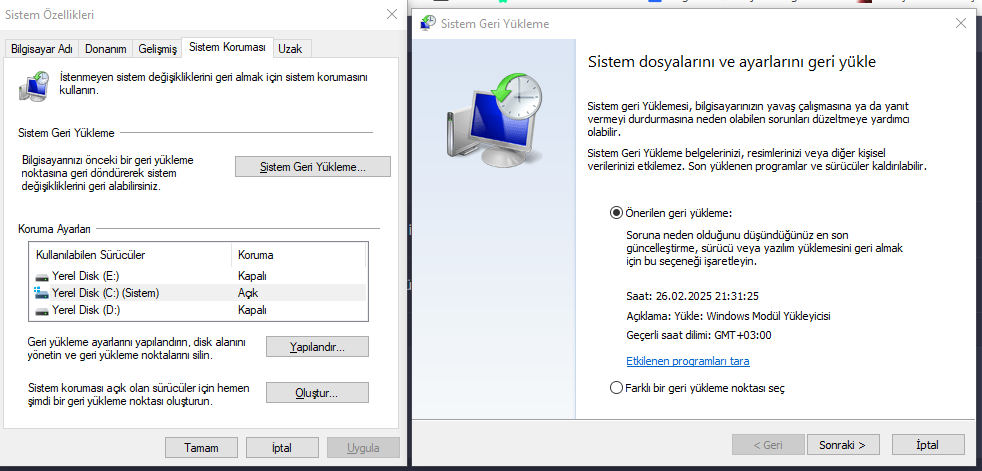Click İptal in the Sistem Geri Yükleme wizard
Viewport: 982px width, 471px height.
coord(928,445)
